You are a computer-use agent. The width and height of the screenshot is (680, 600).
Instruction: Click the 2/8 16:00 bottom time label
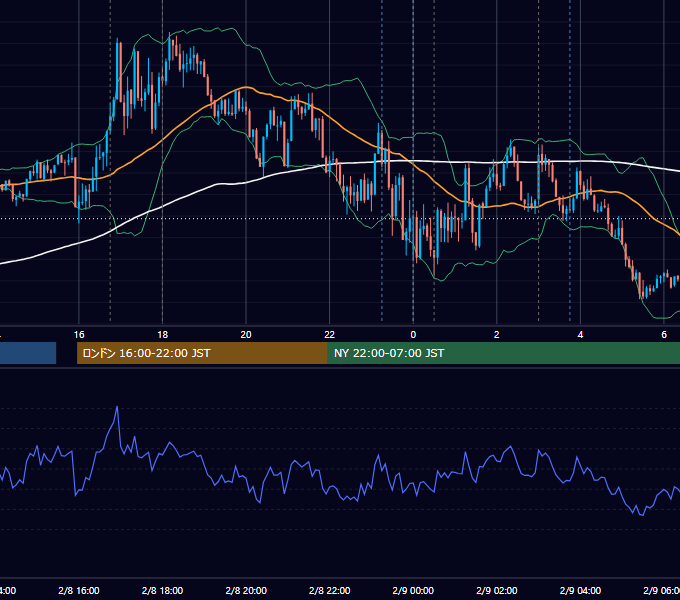coord(79,590)
